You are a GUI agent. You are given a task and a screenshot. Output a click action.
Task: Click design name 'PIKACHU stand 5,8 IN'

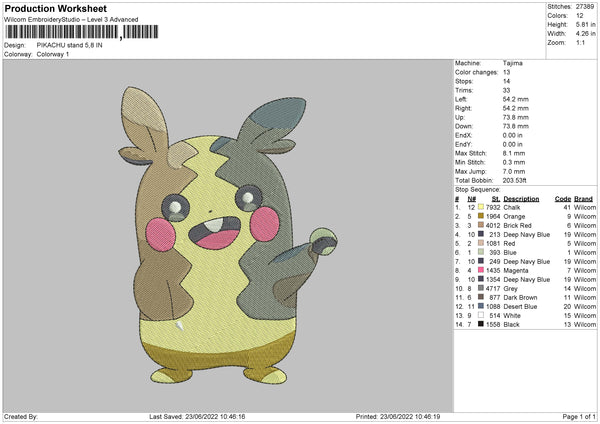click(x=70, y=45)
